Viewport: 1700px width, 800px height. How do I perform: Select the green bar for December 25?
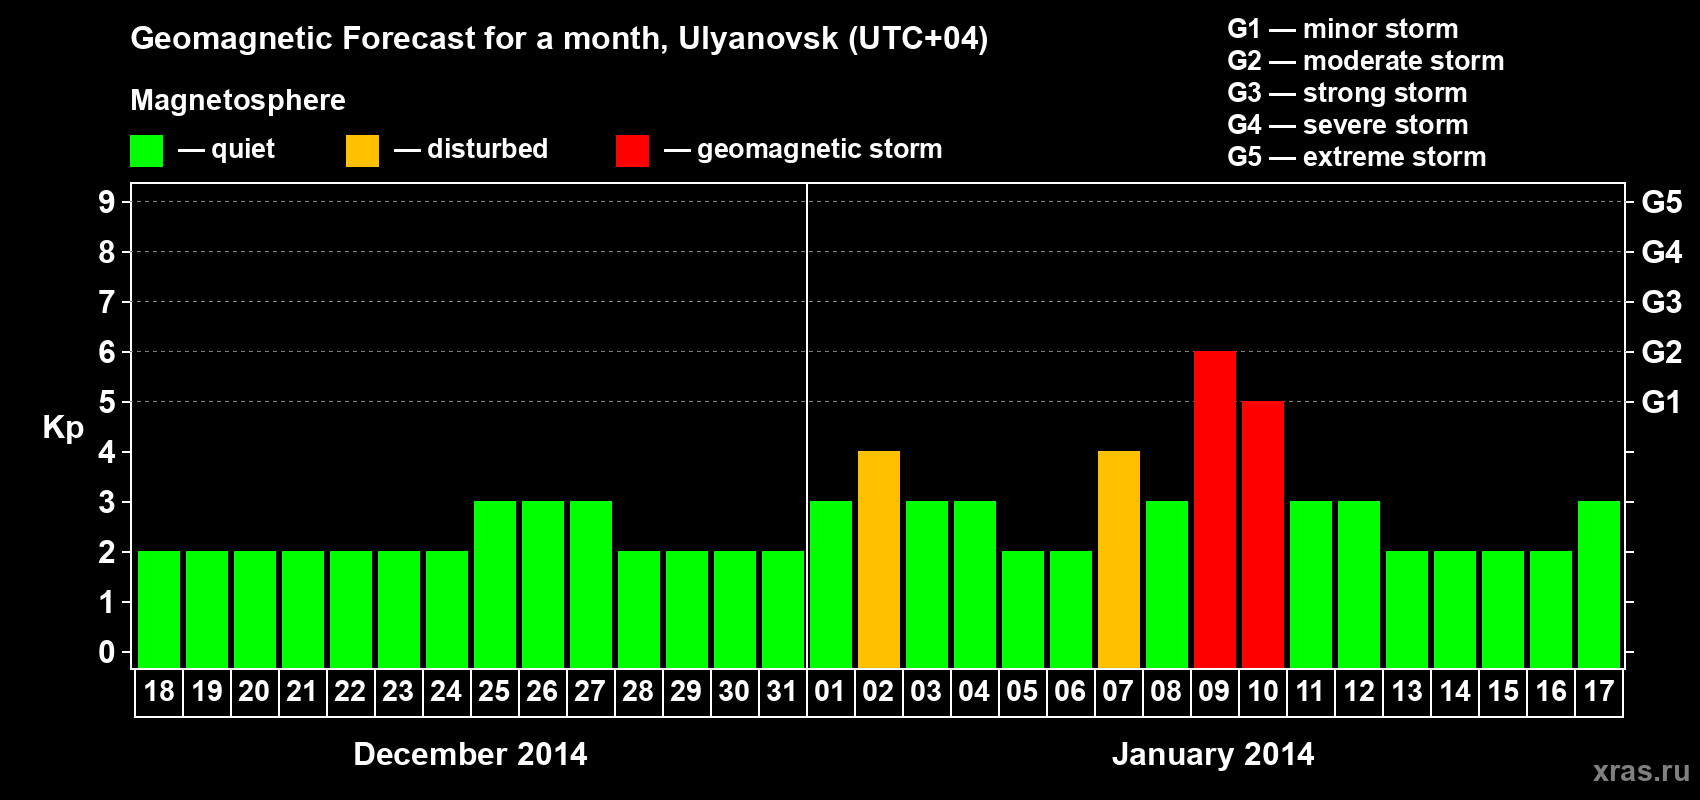[x=494, y=584]
